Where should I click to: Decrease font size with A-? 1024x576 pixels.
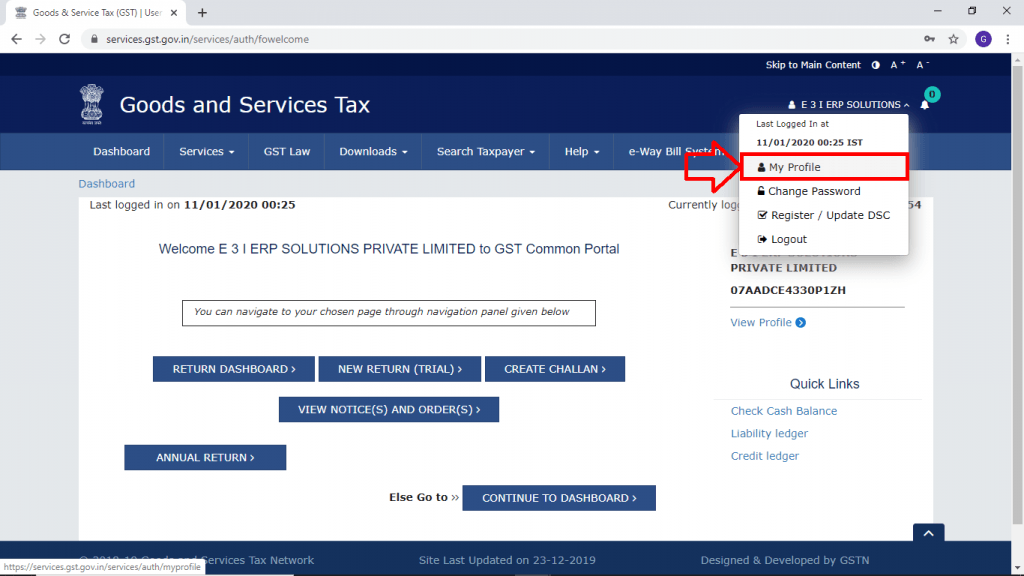922,65
